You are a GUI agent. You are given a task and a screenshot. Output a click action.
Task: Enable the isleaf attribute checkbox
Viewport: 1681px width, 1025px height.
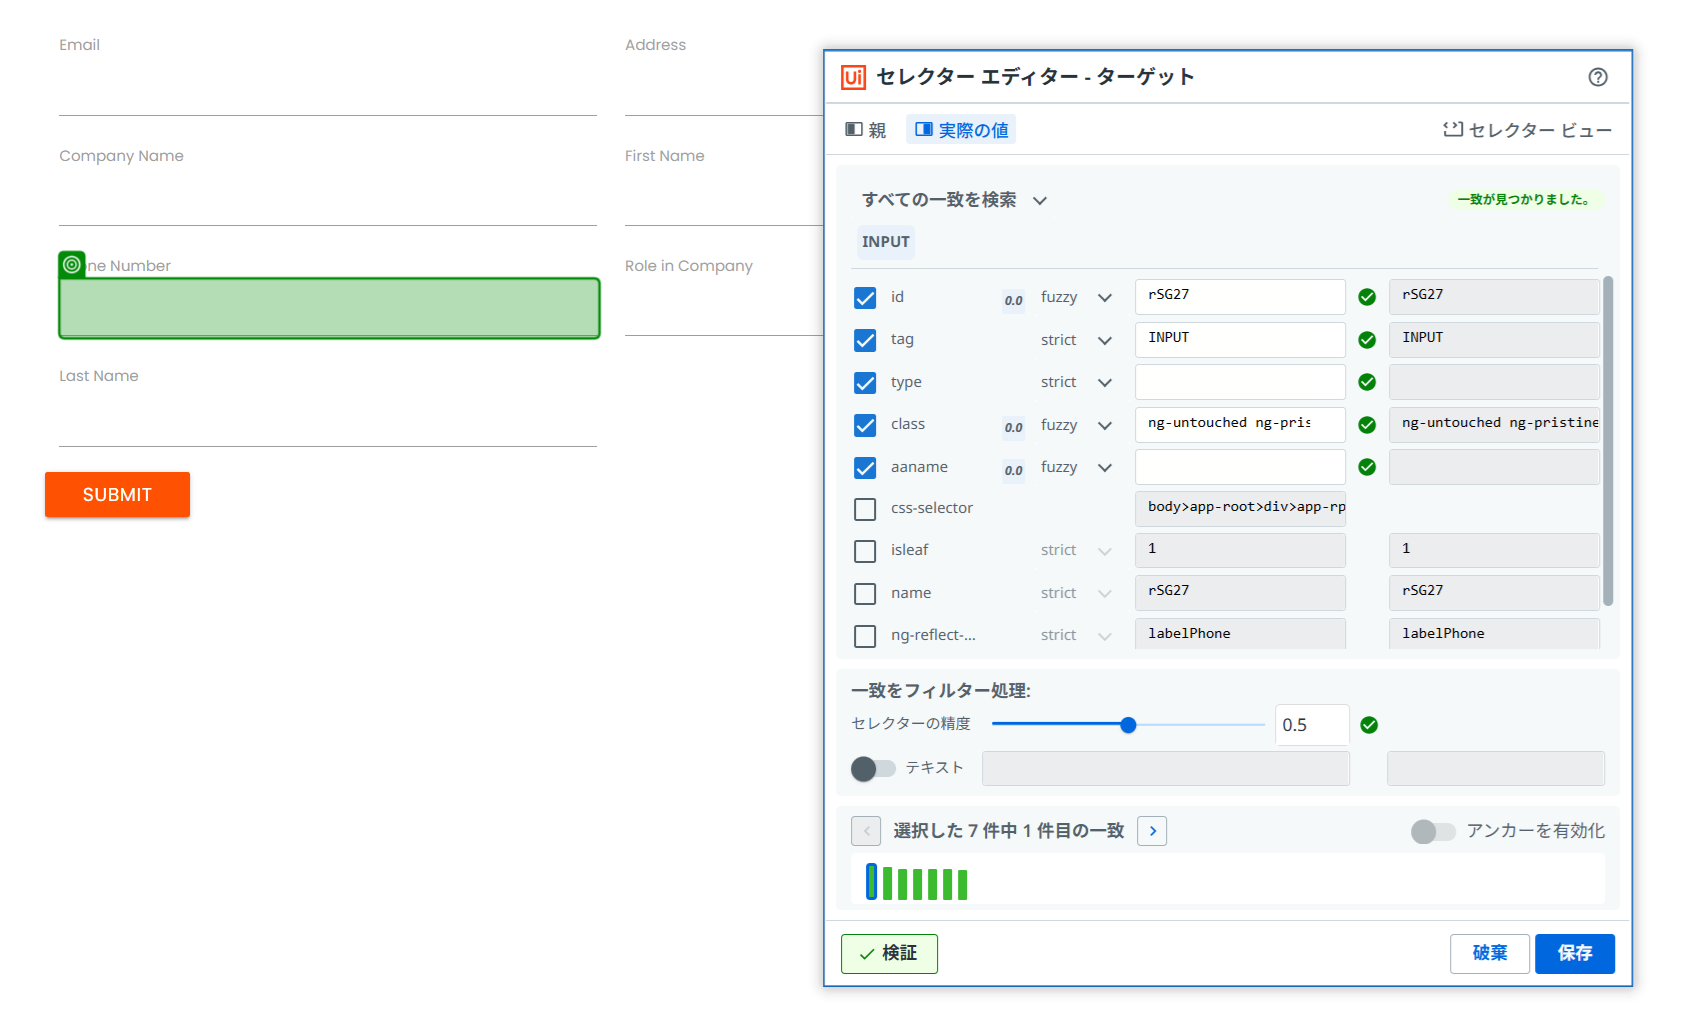point(865,551)
